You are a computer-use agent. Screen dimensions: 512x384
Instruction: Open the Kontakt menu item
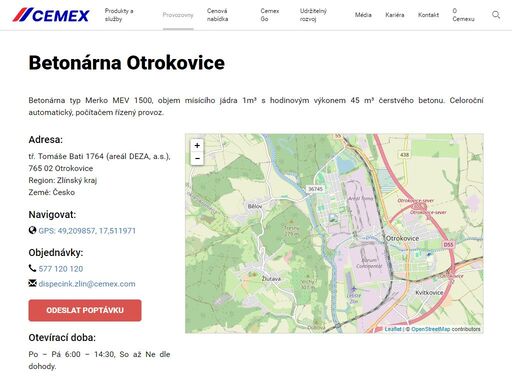coord(428,15)
